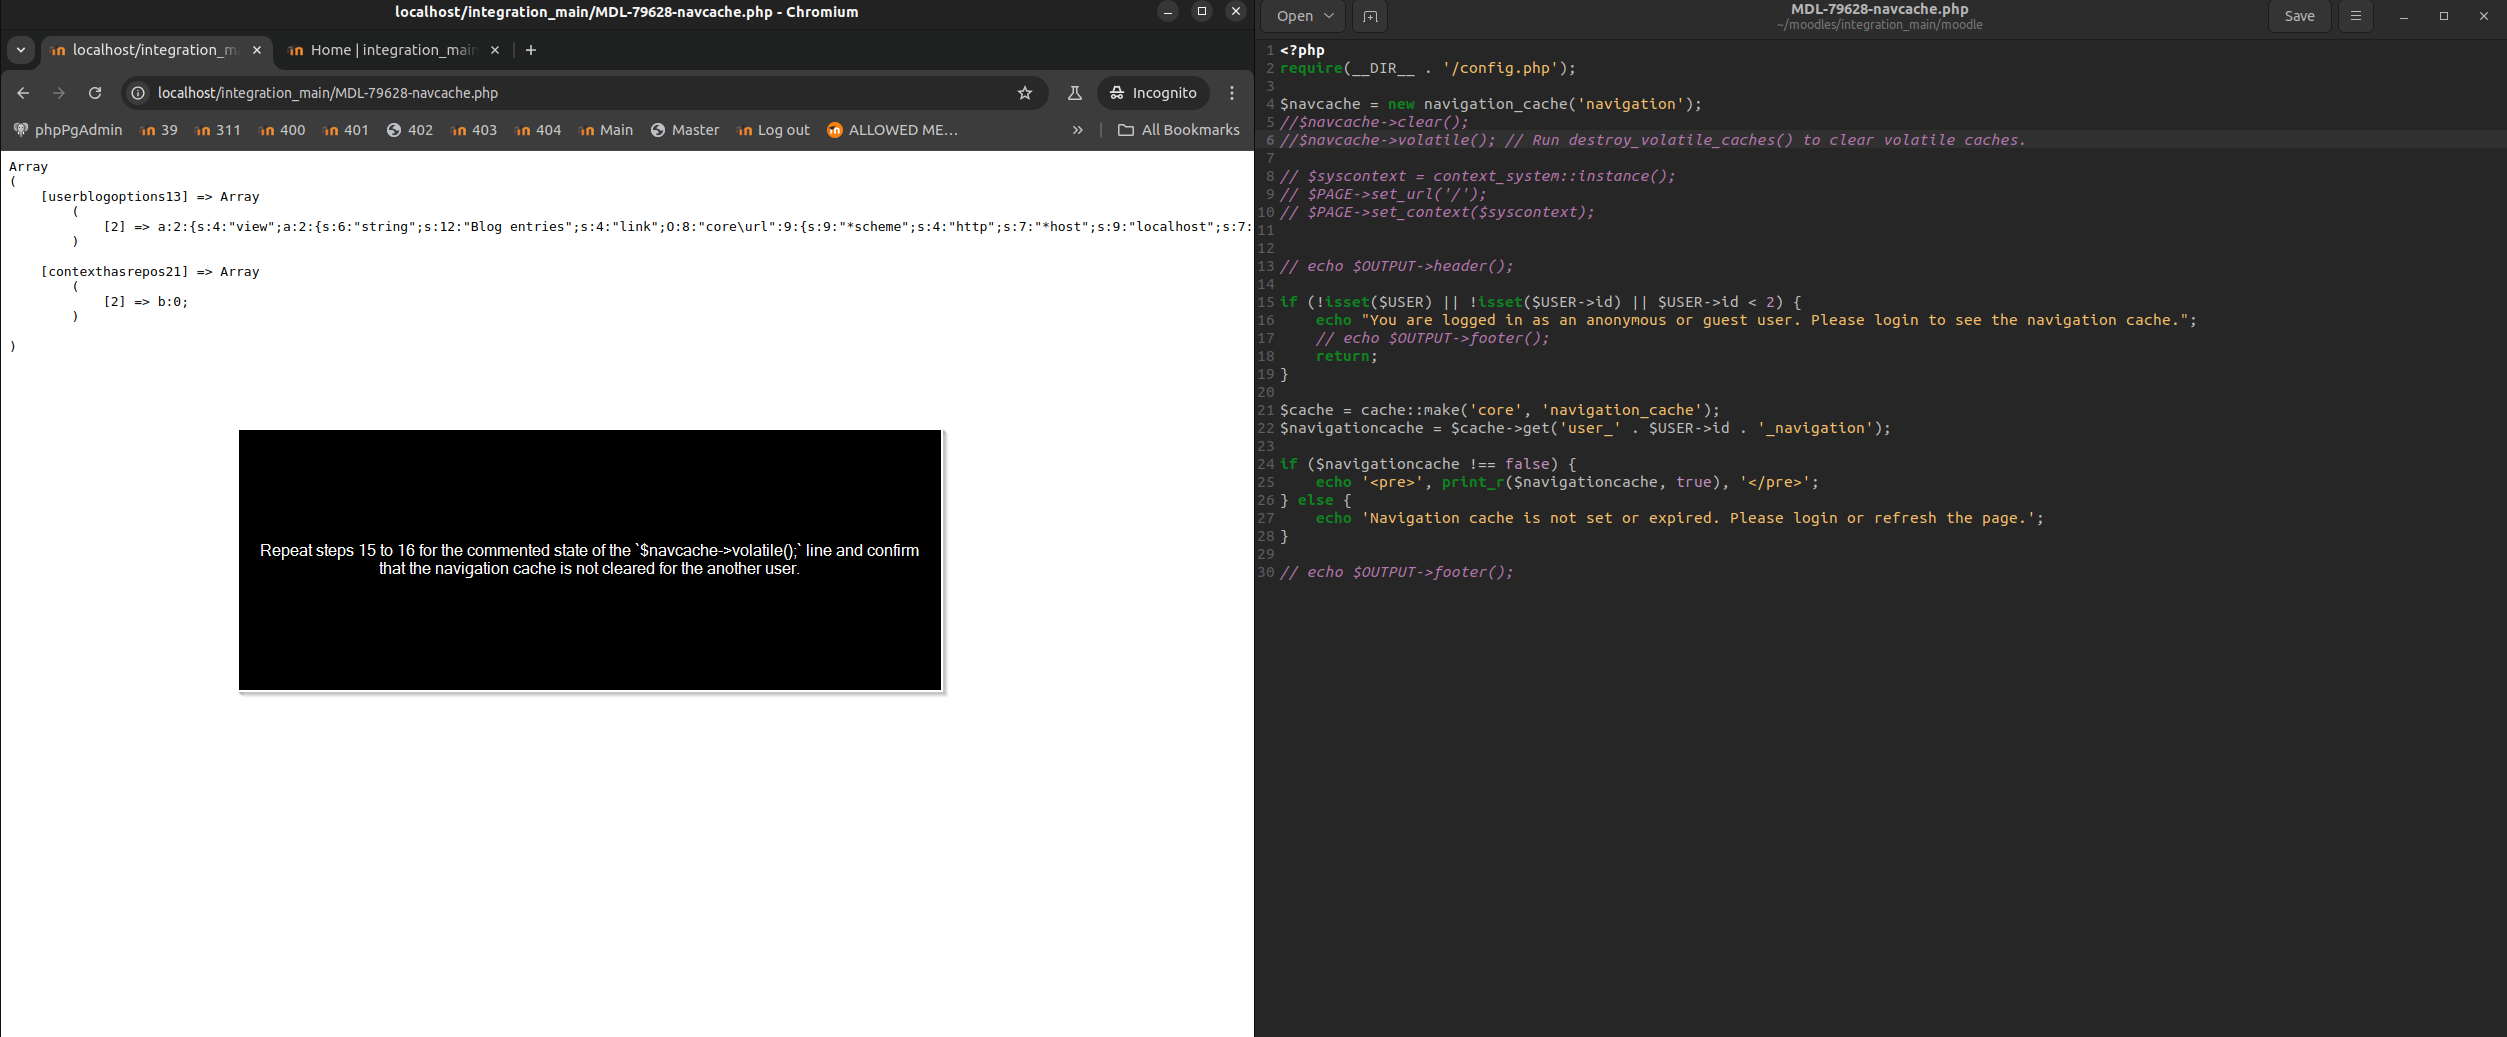
Task: Expand recent files arrow beside Open
Action: [x=1329, y=16]
